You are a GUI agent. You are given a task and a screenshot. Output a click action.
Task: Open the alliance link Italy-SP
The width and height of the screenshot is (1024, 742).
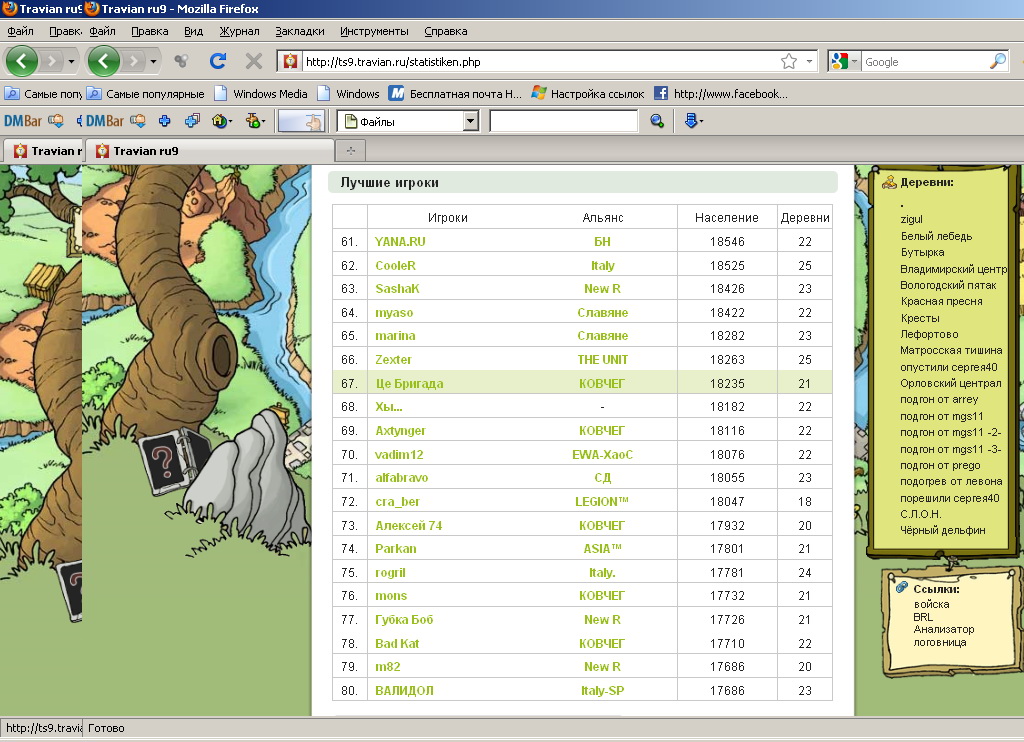[x=602, y=690]
